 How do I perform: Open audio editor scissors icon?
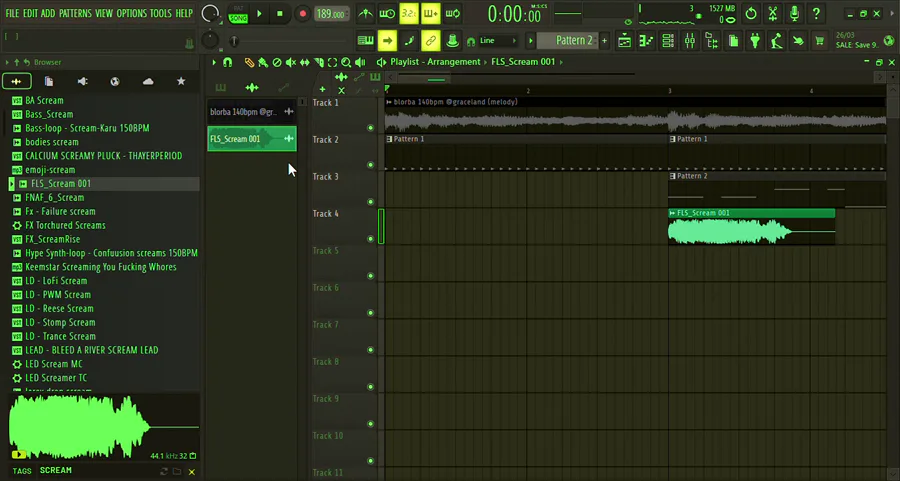tap(773, 13)
